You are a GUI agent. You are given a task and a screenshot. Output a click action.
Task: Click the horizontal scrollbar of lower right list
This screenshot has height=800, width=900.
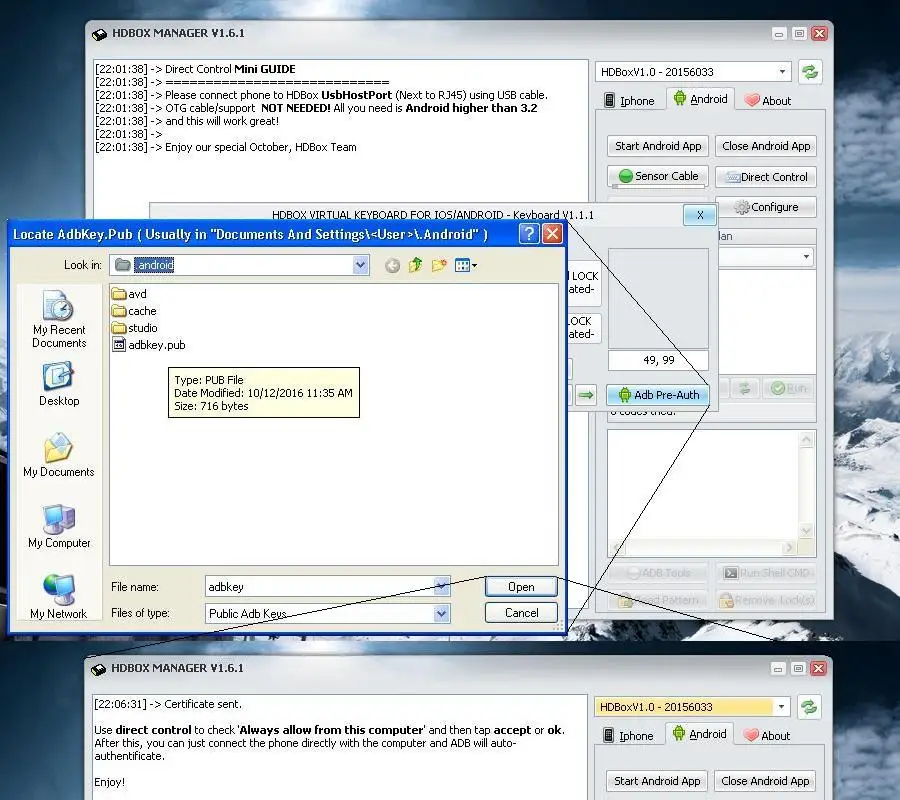tap(703, 547)
